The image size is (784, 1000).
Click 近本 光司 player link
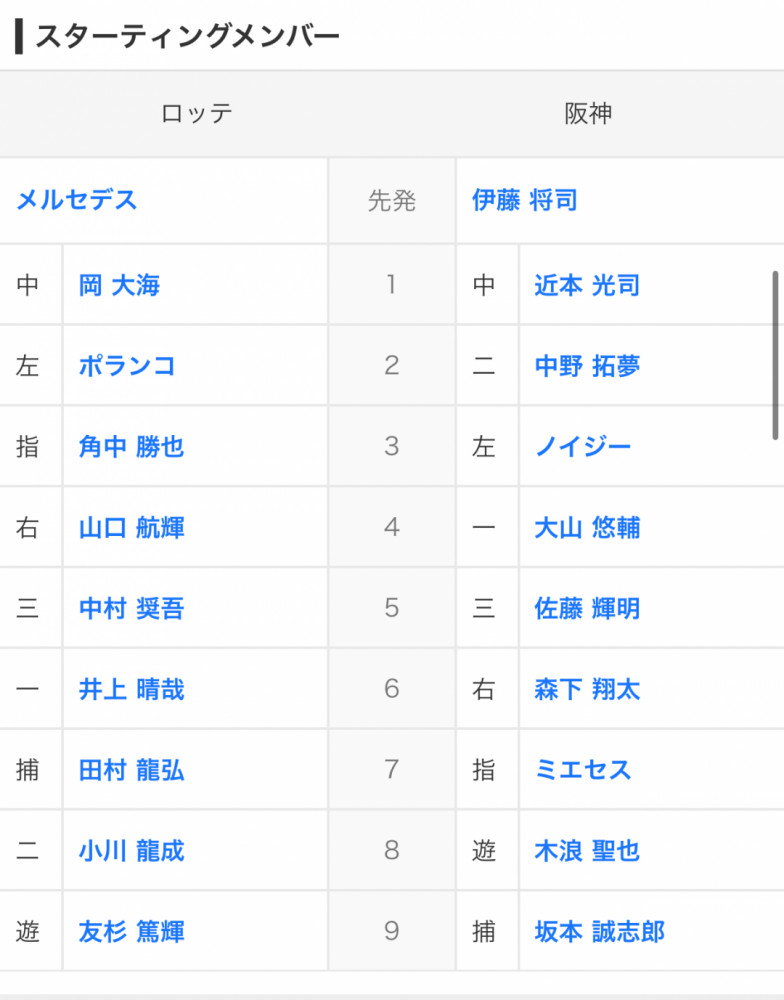587,286
